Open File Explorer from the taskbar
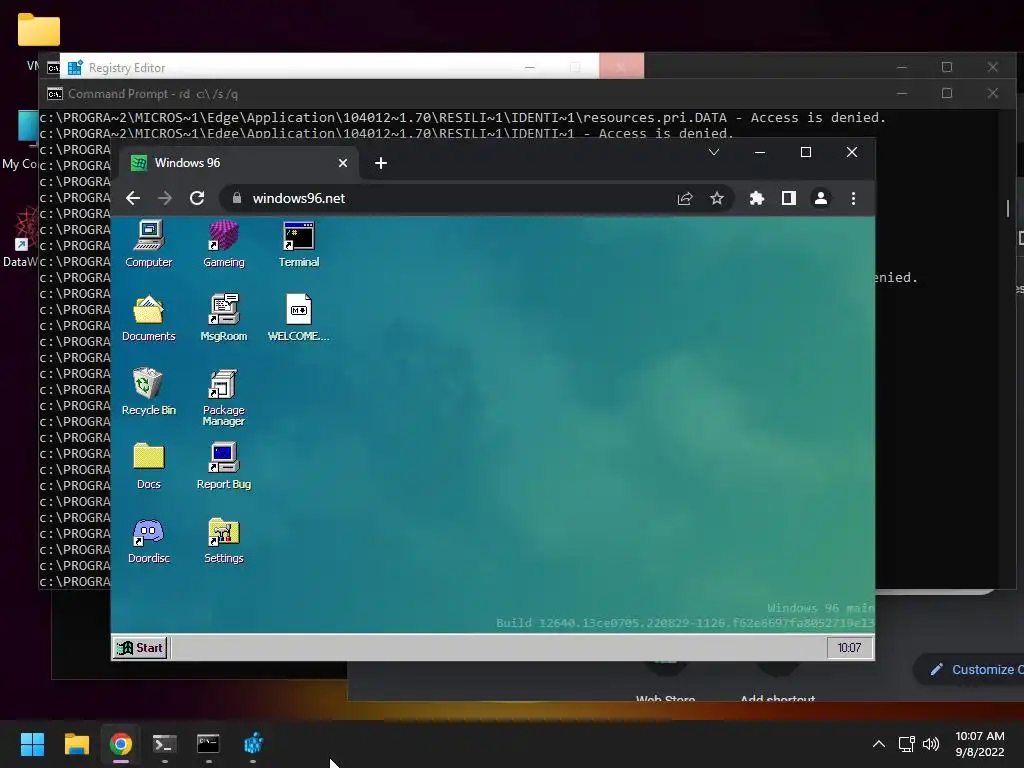This screenshot has width=1024, height=768. (76, 744)
